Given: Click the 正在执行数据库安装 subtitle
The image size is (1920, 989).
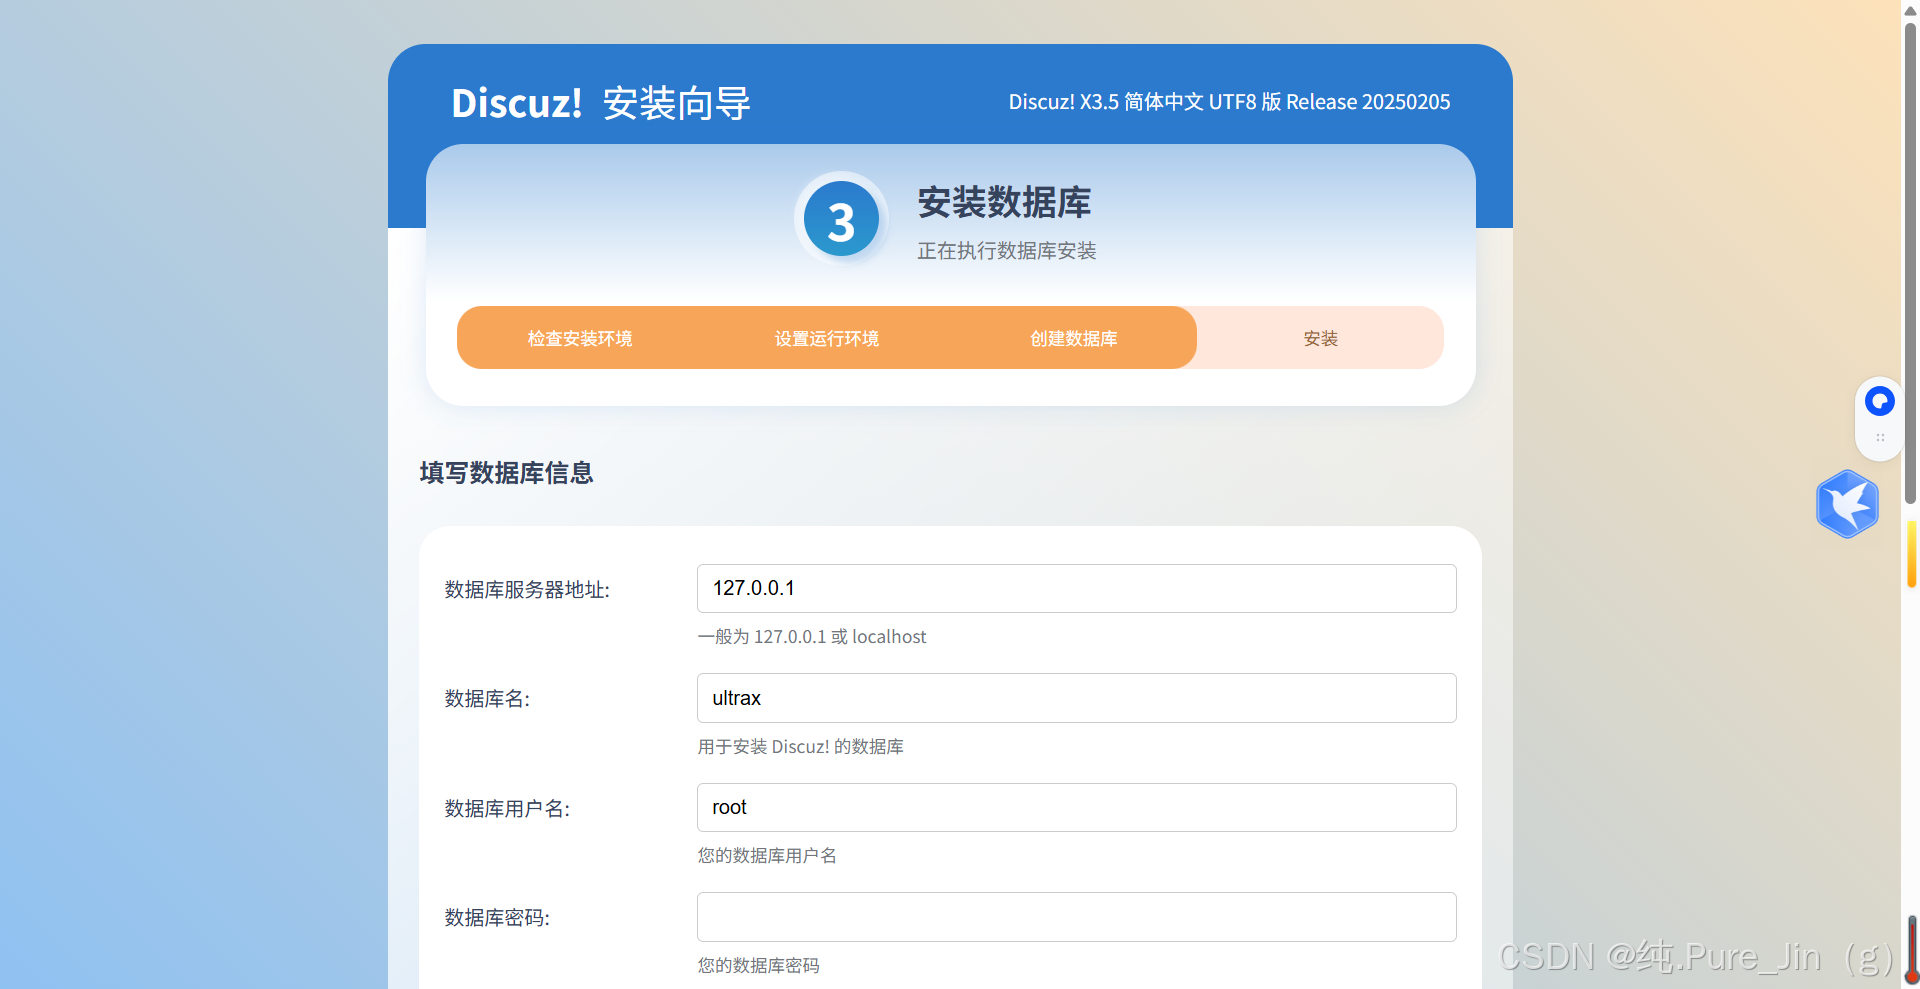Looking at the screenshot, I should click(1007, 251).
